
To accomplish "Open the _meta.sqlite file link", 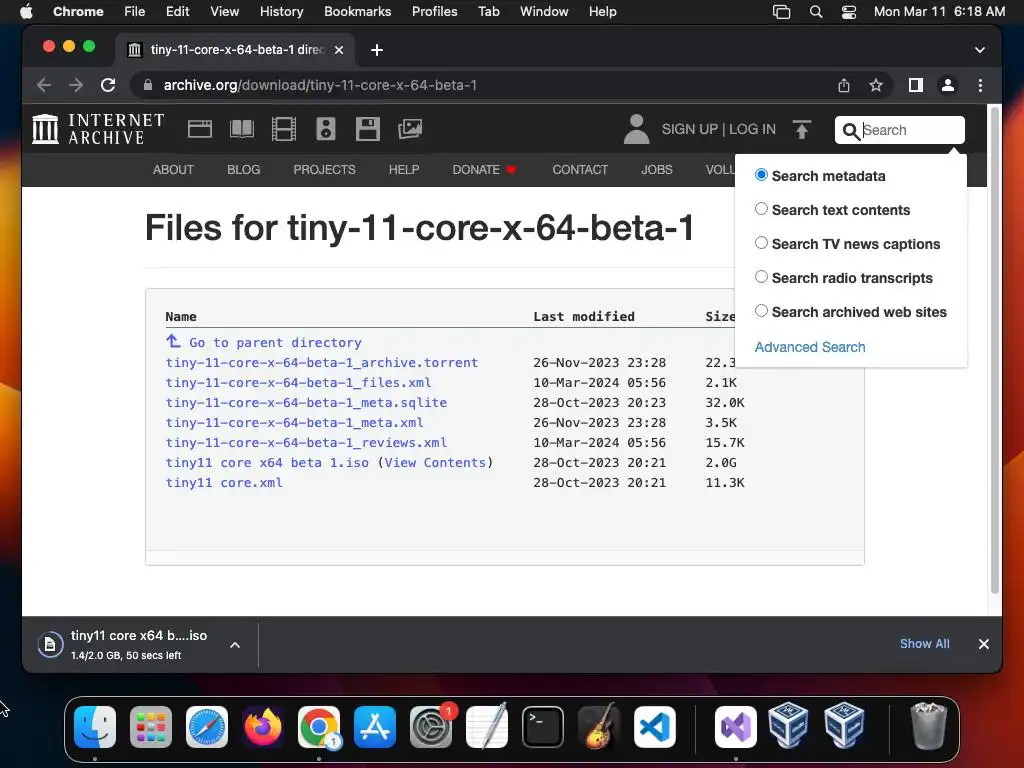I will coord(306,402).
